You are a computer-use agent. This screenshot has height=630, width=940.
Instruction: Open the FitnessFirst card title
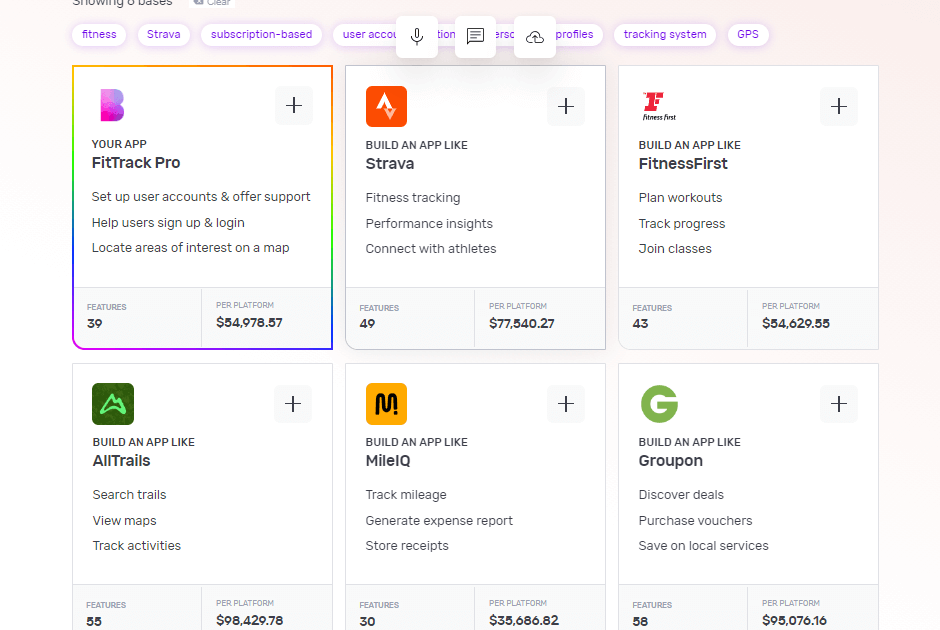click(x=683, y=164)
